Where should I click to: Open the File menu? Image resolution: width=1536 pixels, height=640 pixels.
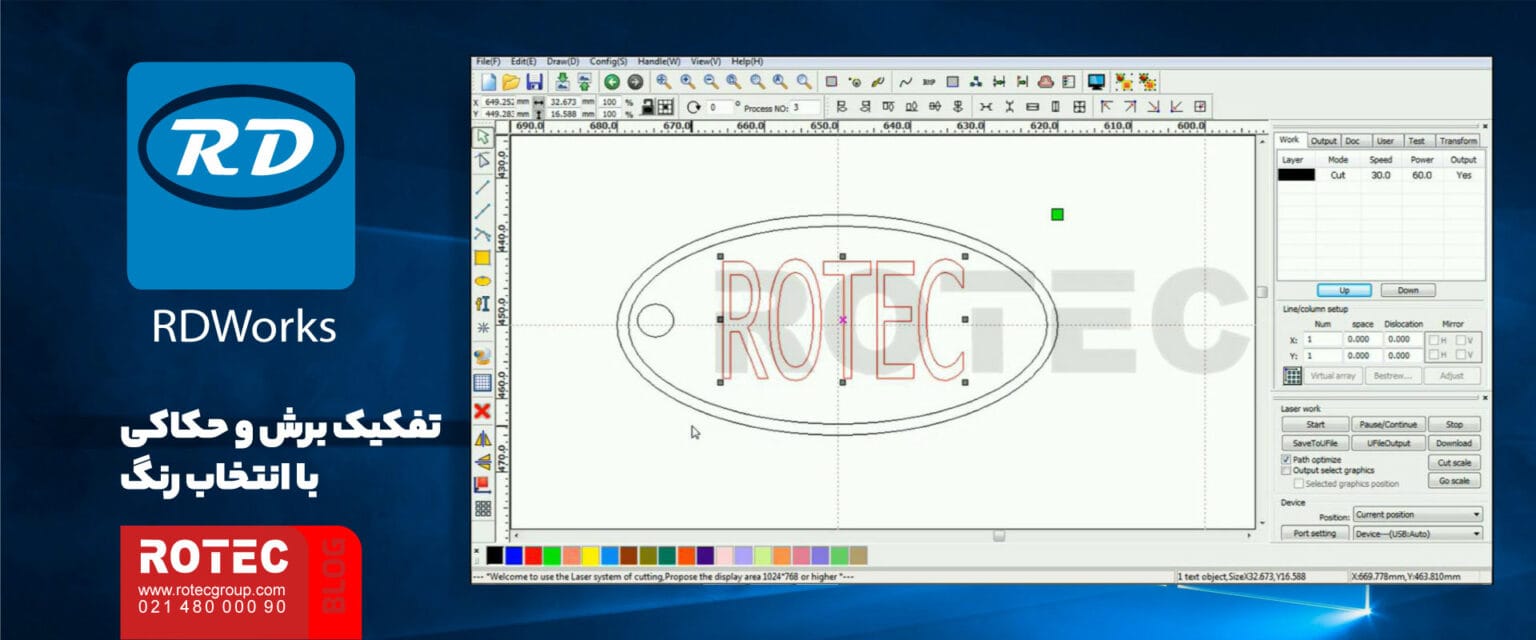(x=487, y=62)
